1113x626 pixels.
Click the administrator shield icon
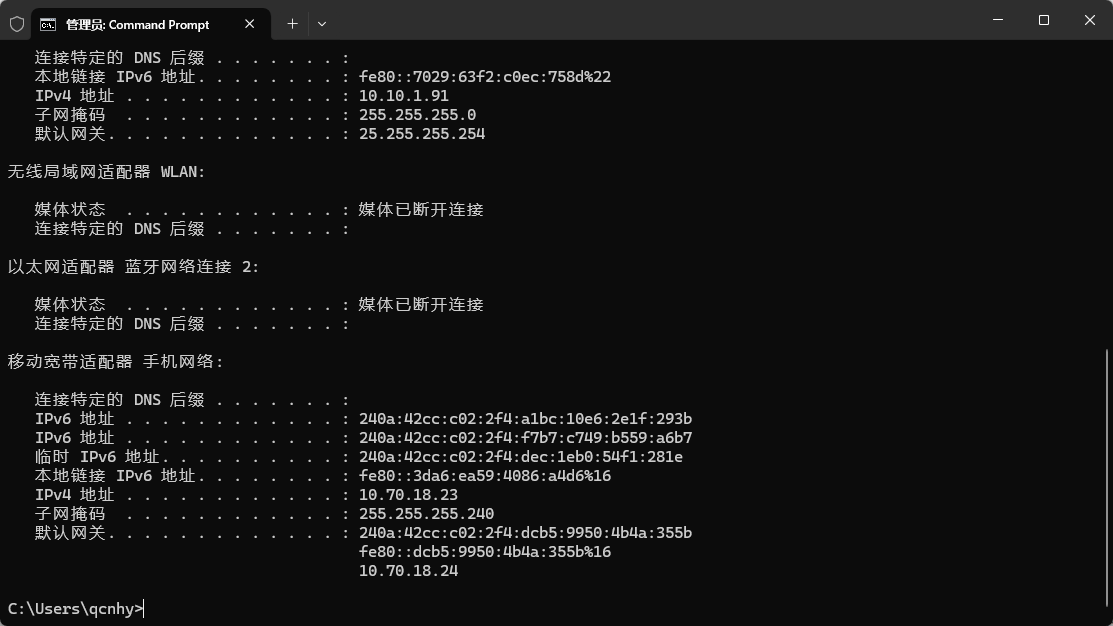[x=16, y=23]
